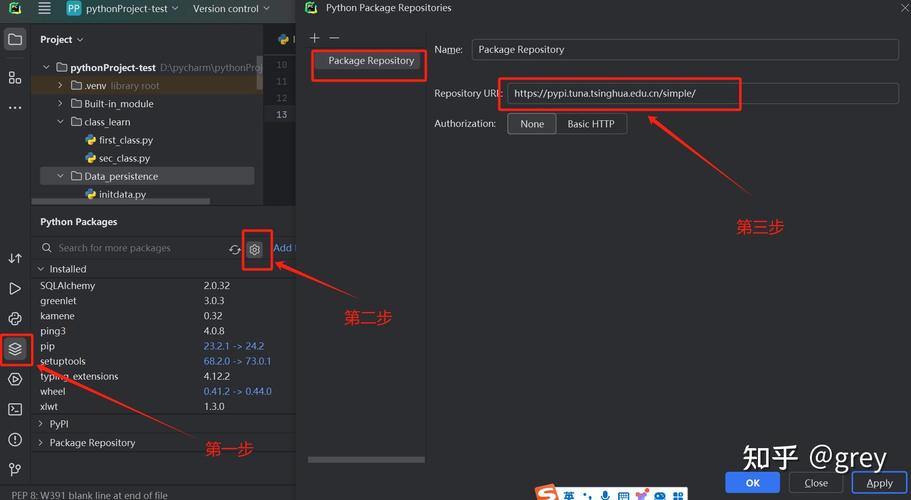The image size is (911, 500).
Task: Expand Package Repository group in packages list
Action: pyautogui.click(x=41, y=443)
